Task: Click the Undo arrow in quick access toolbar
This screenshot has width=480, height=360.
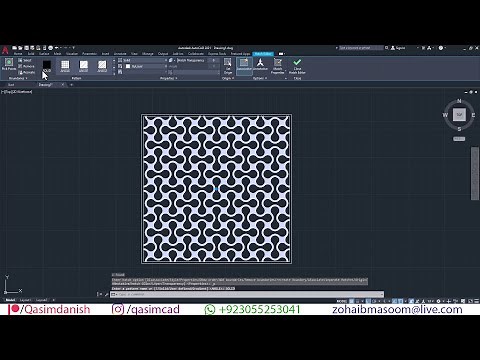Action: click(57, 48)
